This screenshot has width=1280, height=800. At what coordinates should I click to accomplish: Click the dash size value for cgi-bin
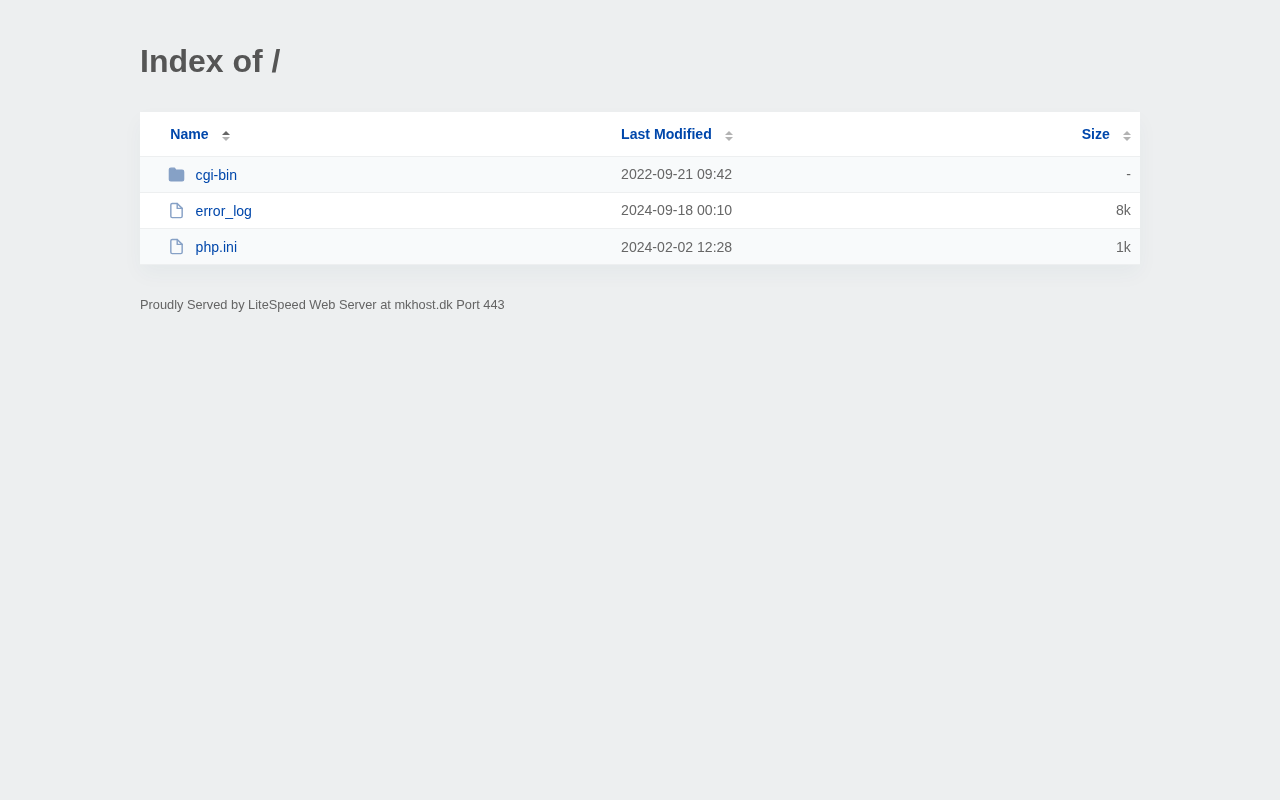[1128, 174]
